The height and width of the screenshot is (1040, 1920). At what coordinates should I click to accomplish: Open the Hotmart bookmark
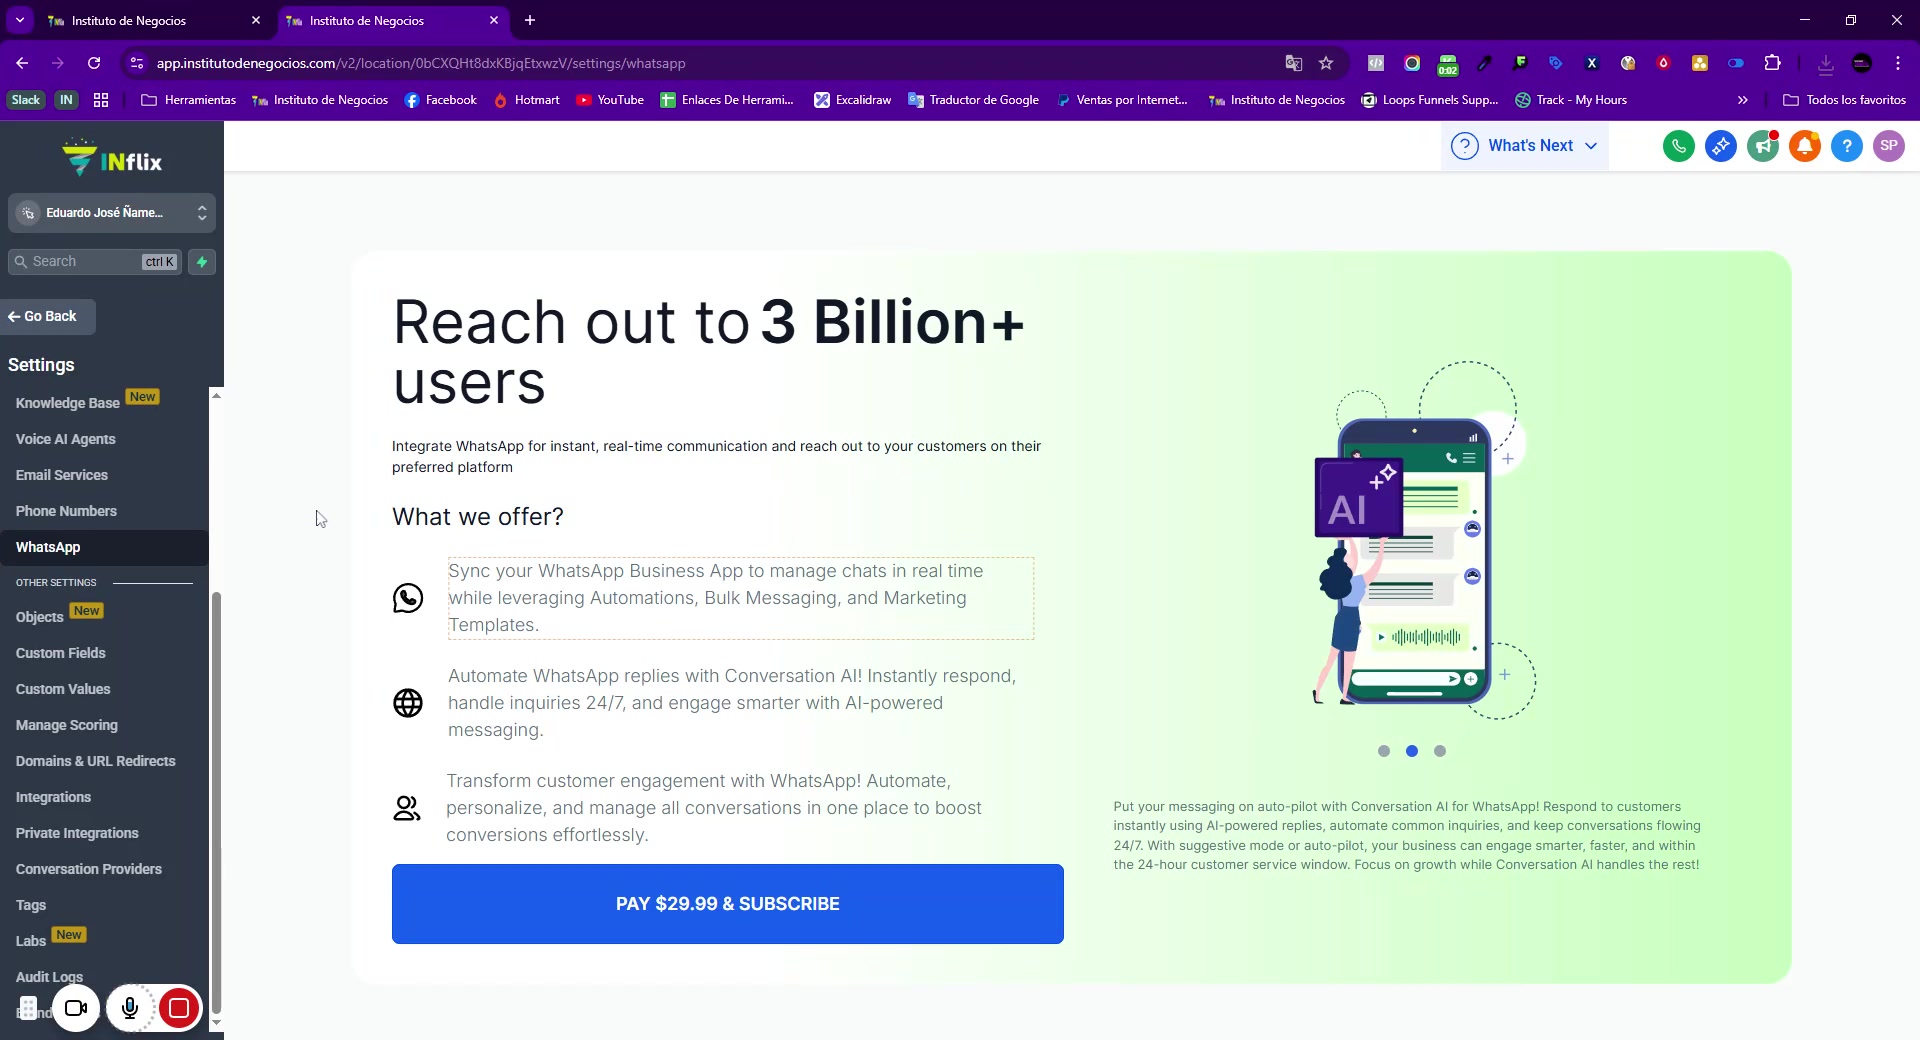coord(527,100)
